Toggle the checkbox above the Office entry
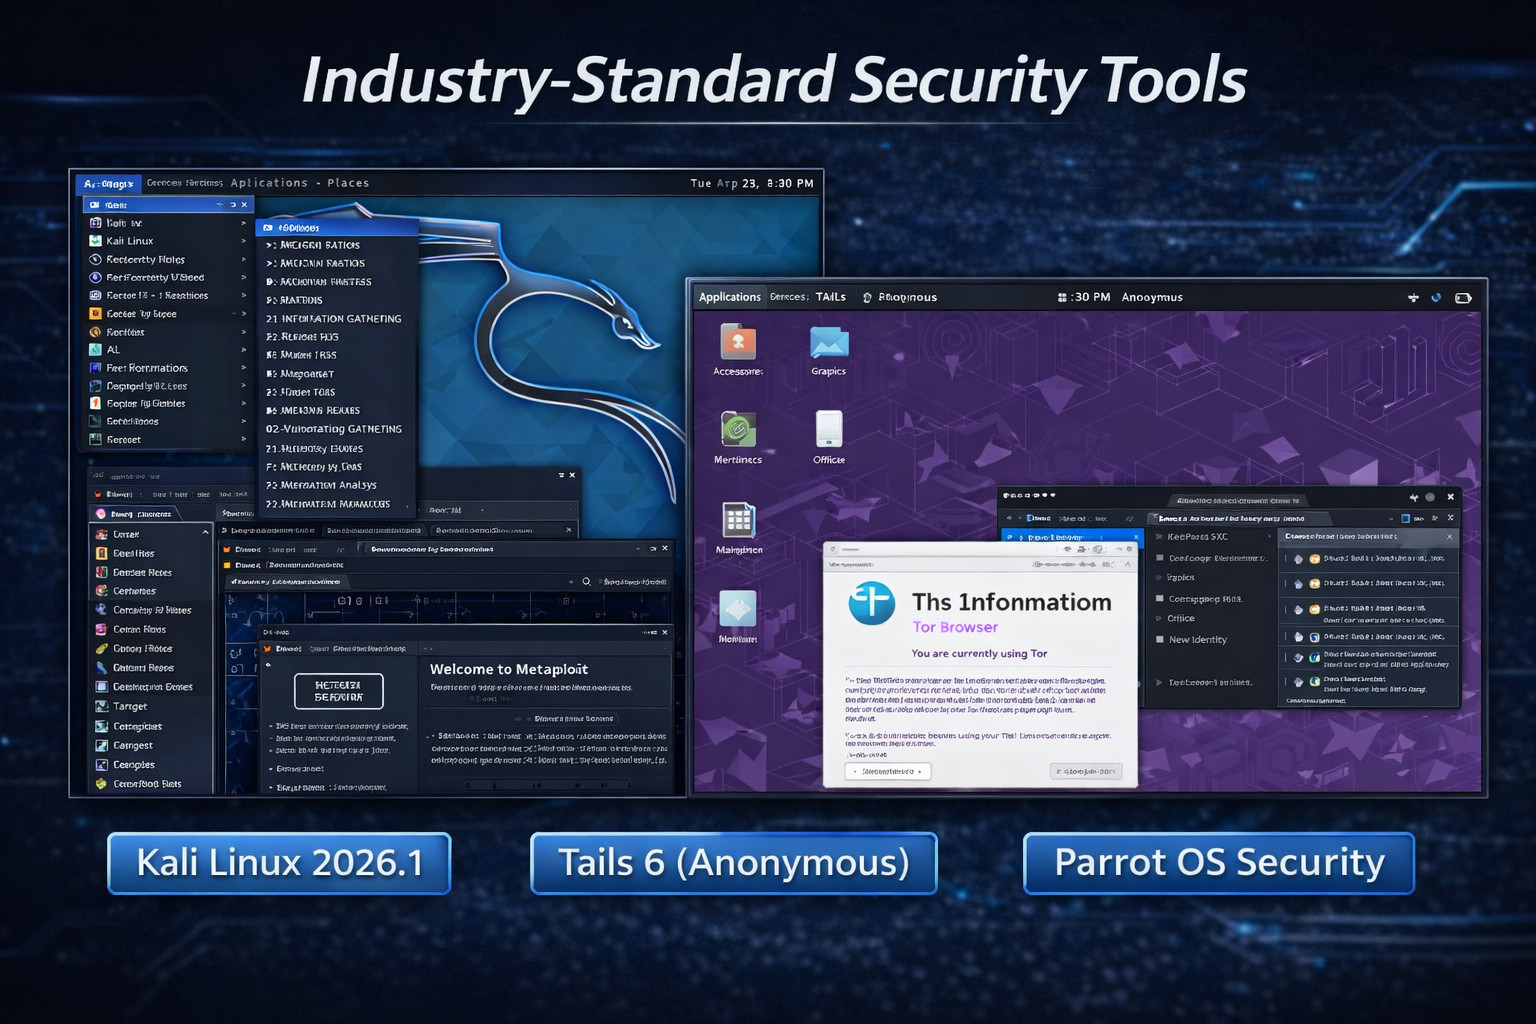This screenshot has height=1024, width=1536. click(1160, 599)
